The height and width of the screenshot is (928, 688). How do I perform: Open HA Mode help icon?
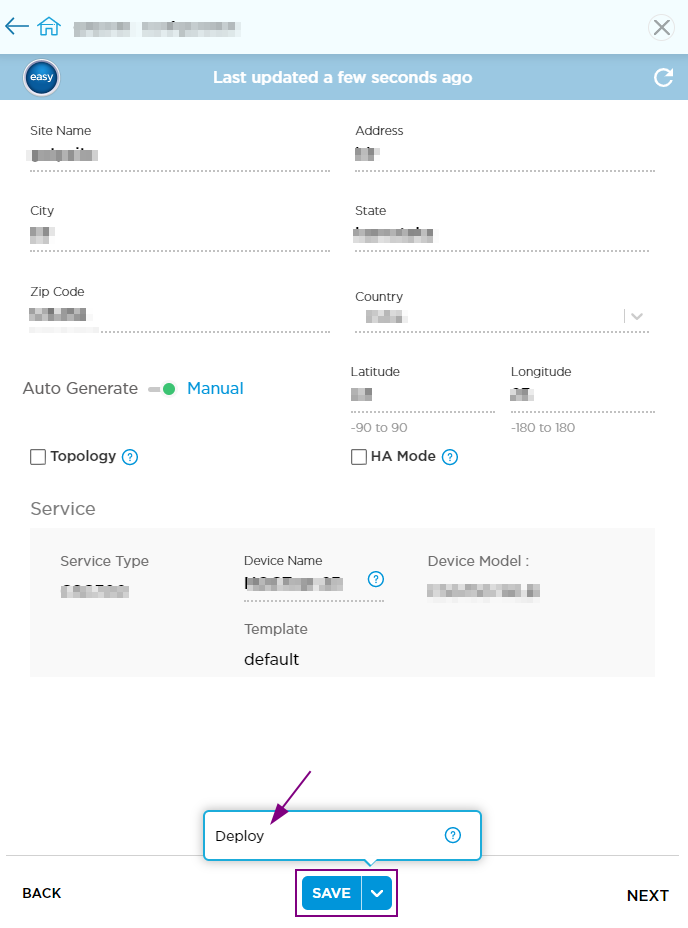pos(450,457)
